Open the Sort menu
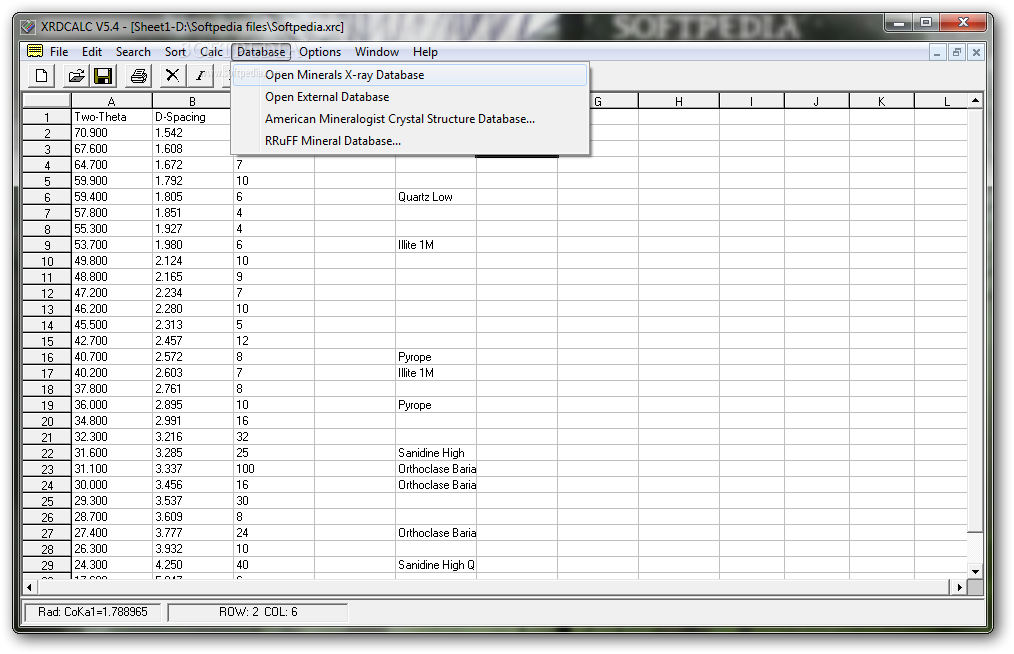This screenshot has width=1014, height=654. coord(175,52)
